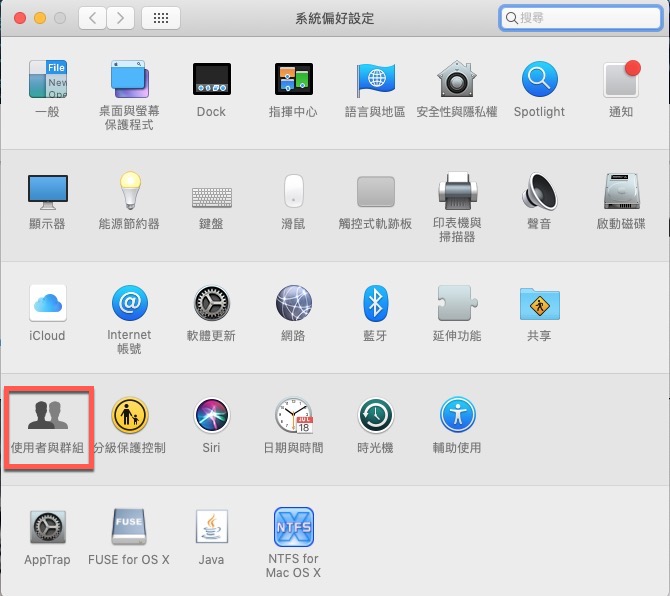This screenshot has height=596, width=670.
Task: Minimize window with the yellow button
Action: (x=40, y=18)
